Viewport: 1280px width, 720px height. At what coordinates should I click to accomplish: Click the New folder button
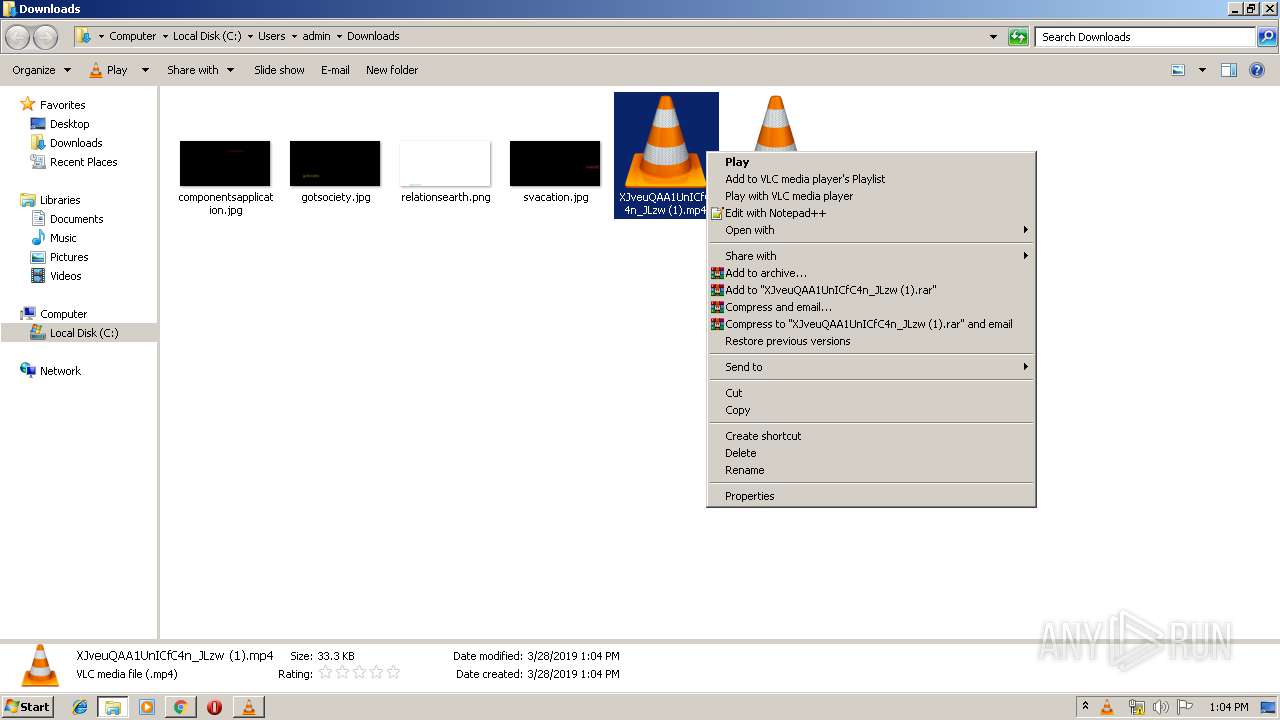[x=392, y=70]
